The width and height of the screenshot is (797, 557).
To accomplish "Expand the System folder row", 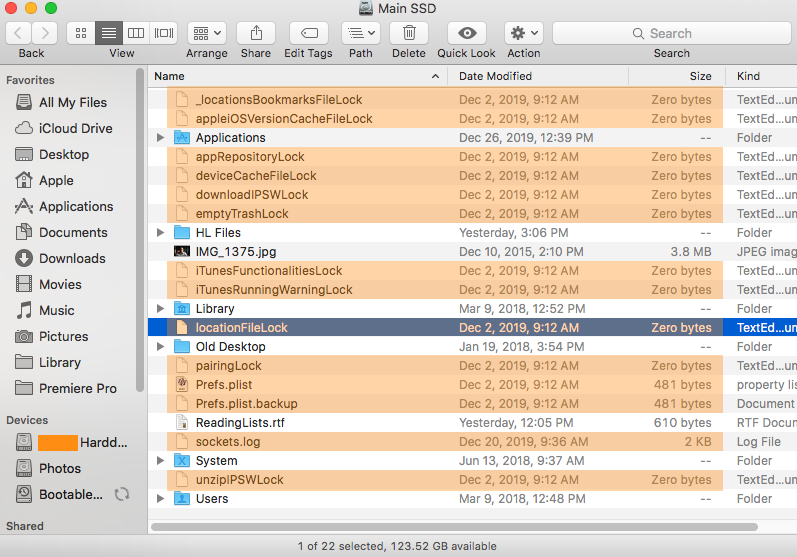I will [x=160, y=460].
